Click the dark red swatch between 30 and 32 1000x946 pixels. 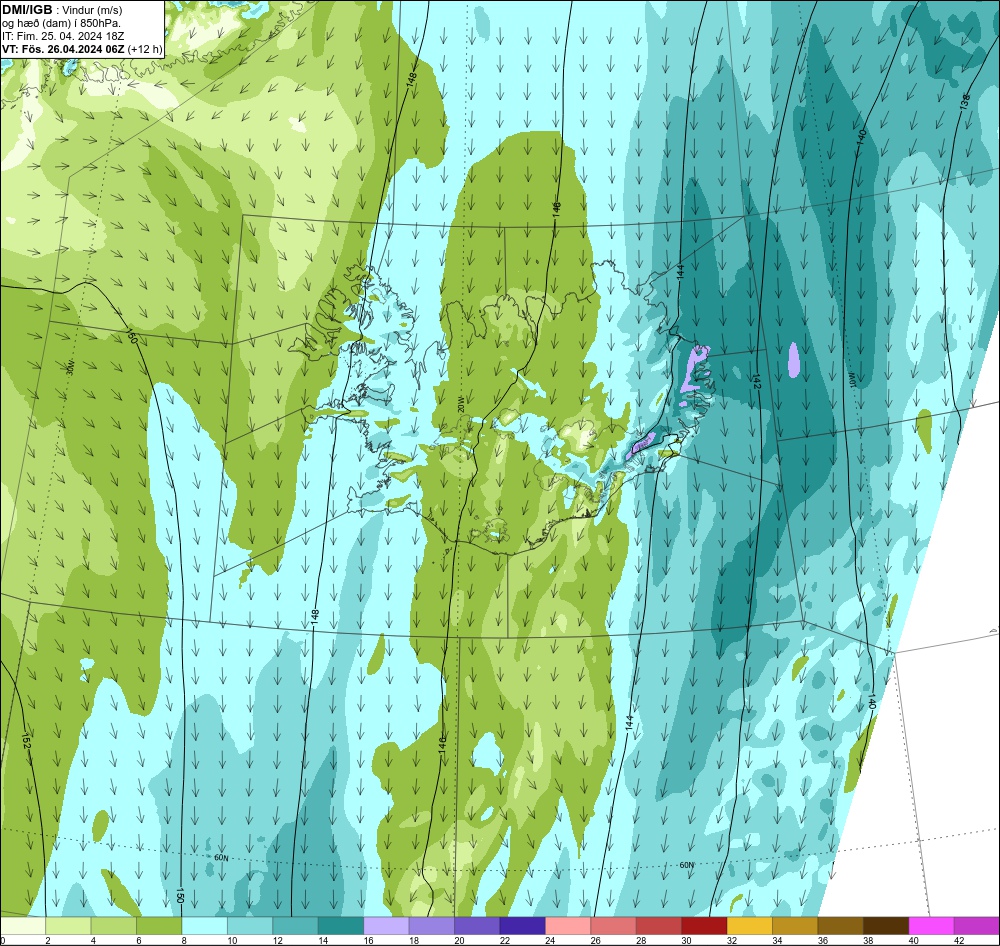click(704, 926)
